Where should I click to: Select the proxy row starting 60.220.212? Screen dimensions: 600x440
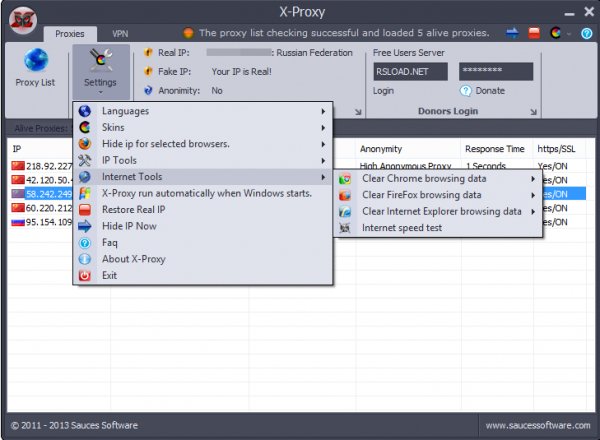42,208
